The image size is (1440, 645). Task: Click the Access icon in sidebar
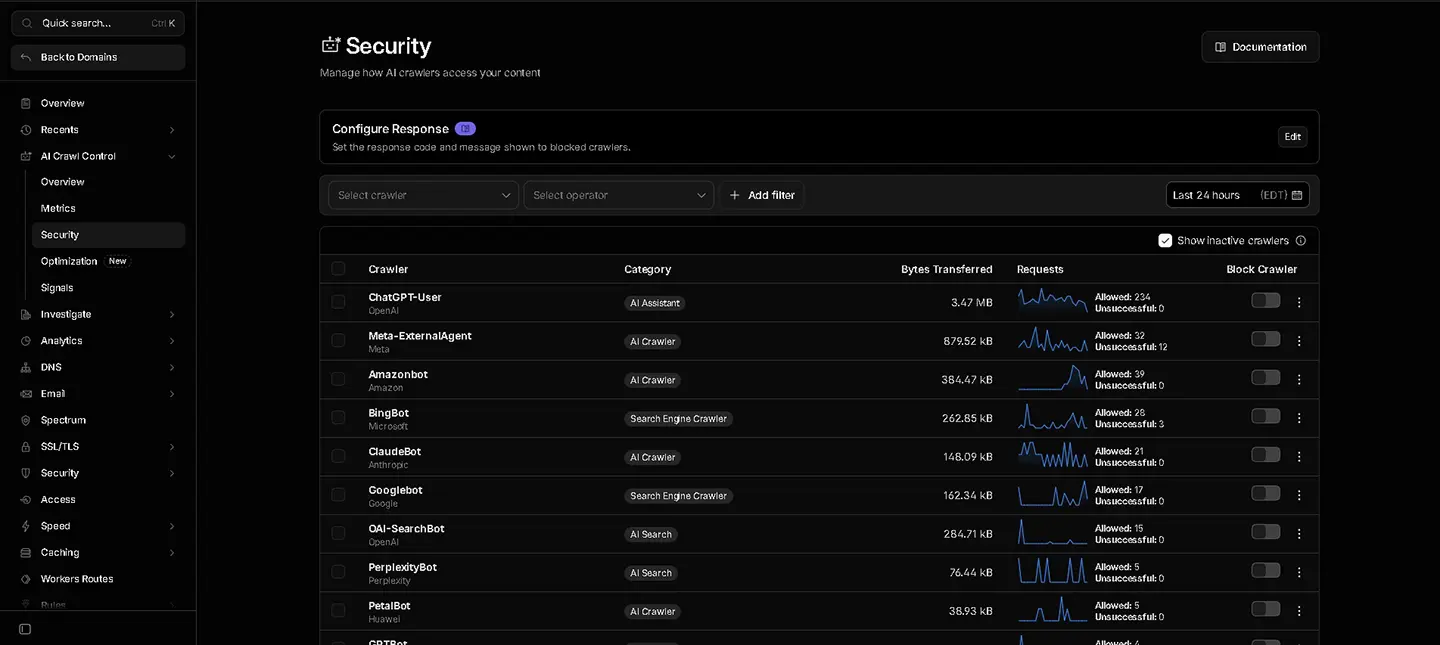(x=26, y=500)
